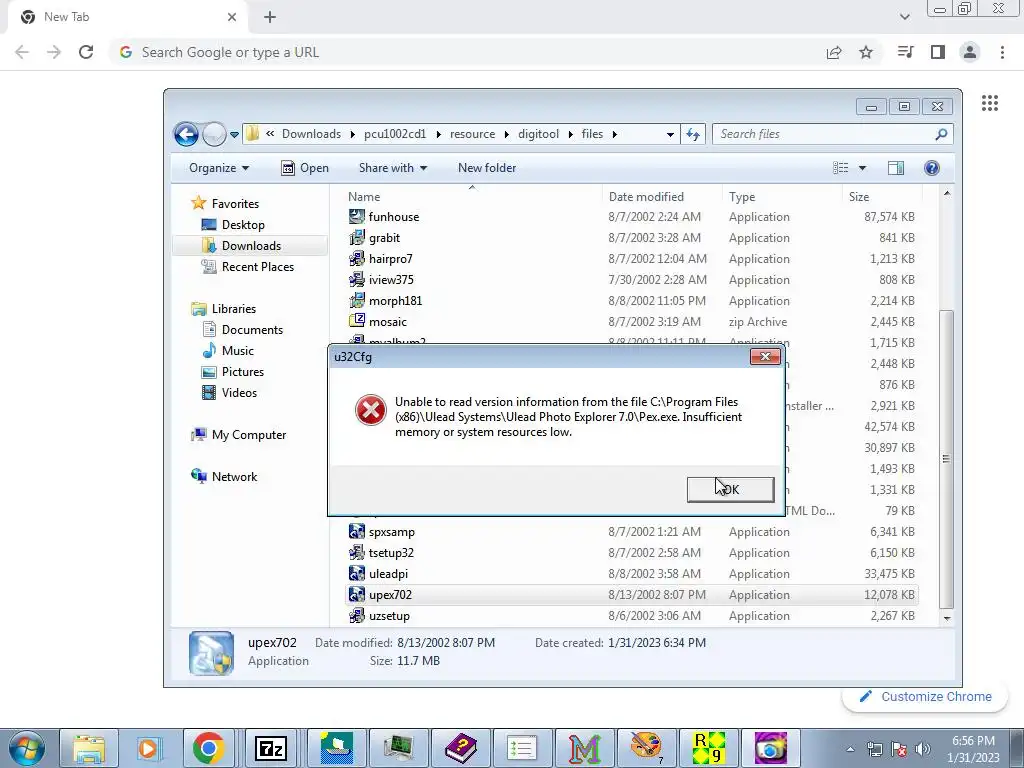The width and height of the screenshot is (1024, 768).
Task: Click Customize Chrome button
Action: click(926, 697)
